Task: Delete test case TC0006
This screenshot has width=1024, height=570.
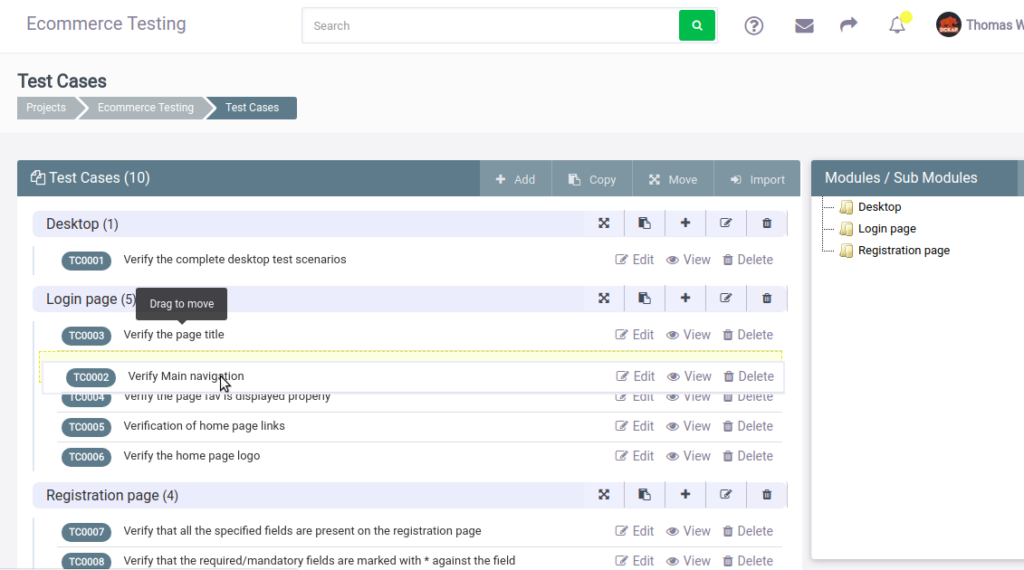Action: point(748,456)
